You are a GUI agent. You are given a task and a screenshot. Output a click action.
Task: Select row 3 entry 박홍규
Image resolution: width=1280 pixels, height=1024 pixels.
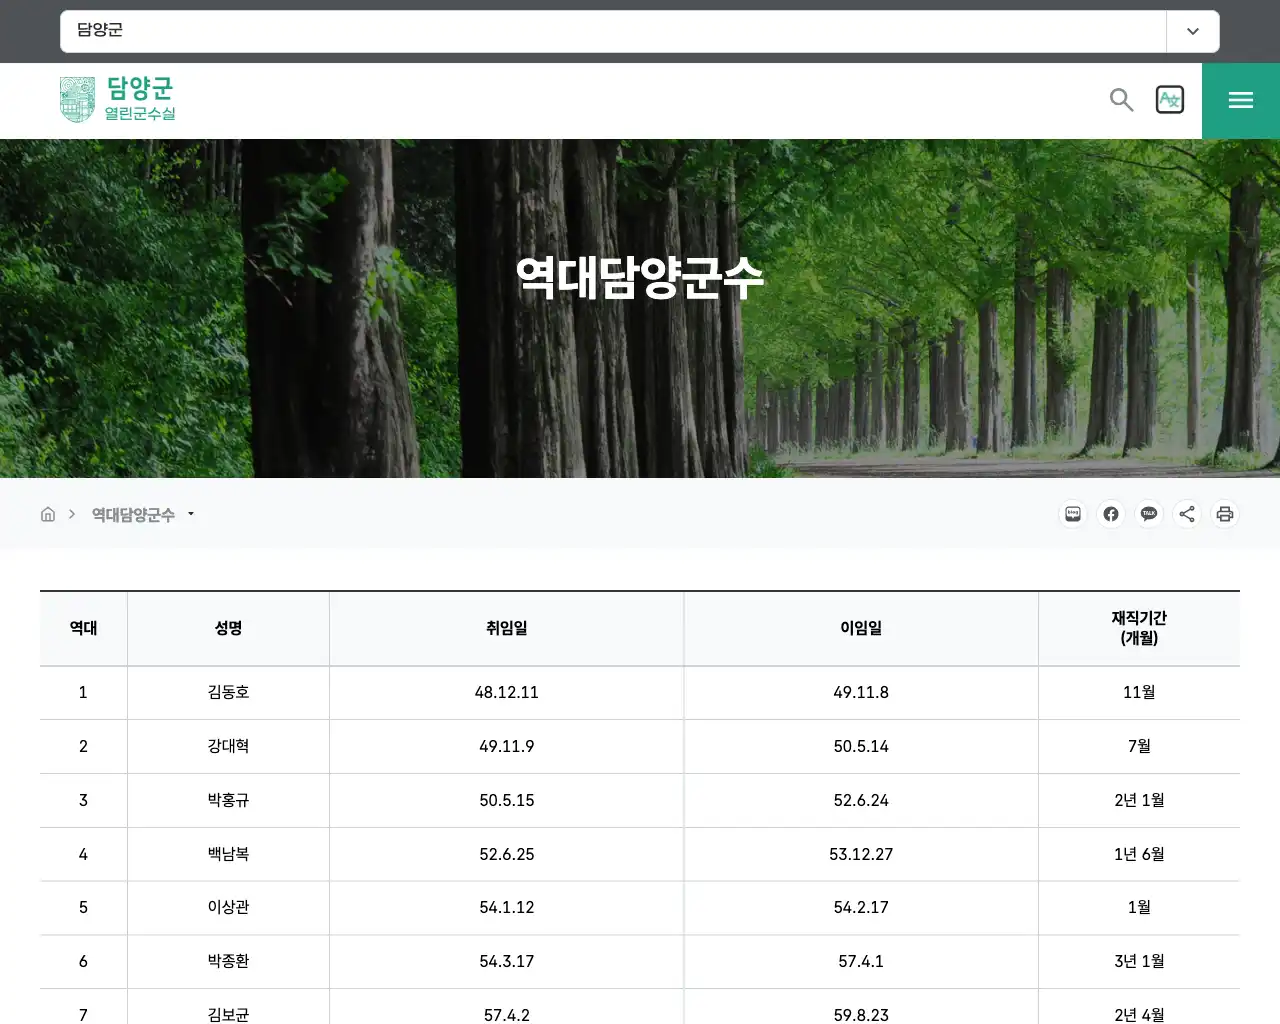[x=227, y=800]
